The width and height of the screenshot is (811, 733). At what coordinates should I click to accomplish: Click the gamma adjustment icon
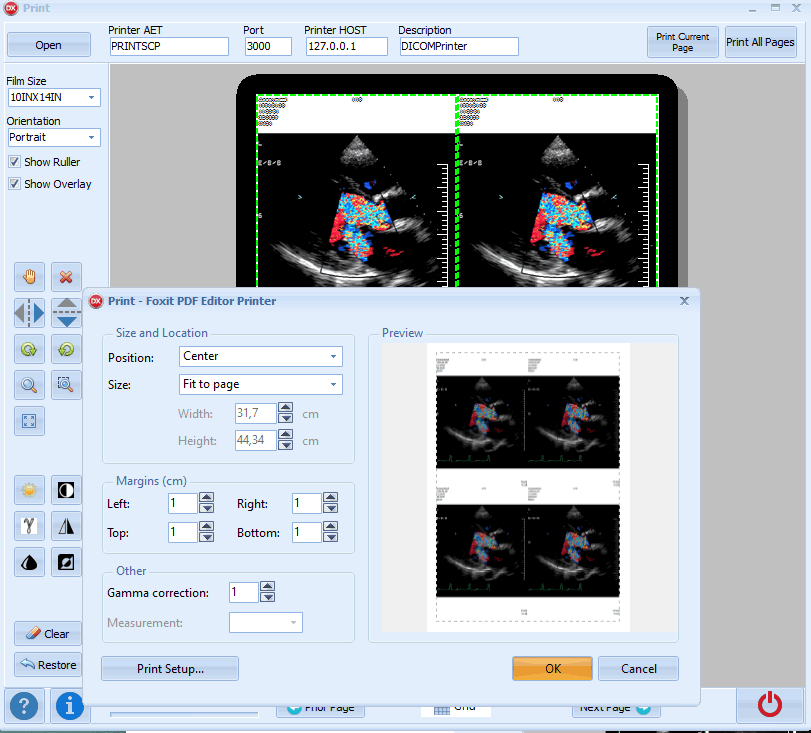[30, 526]
